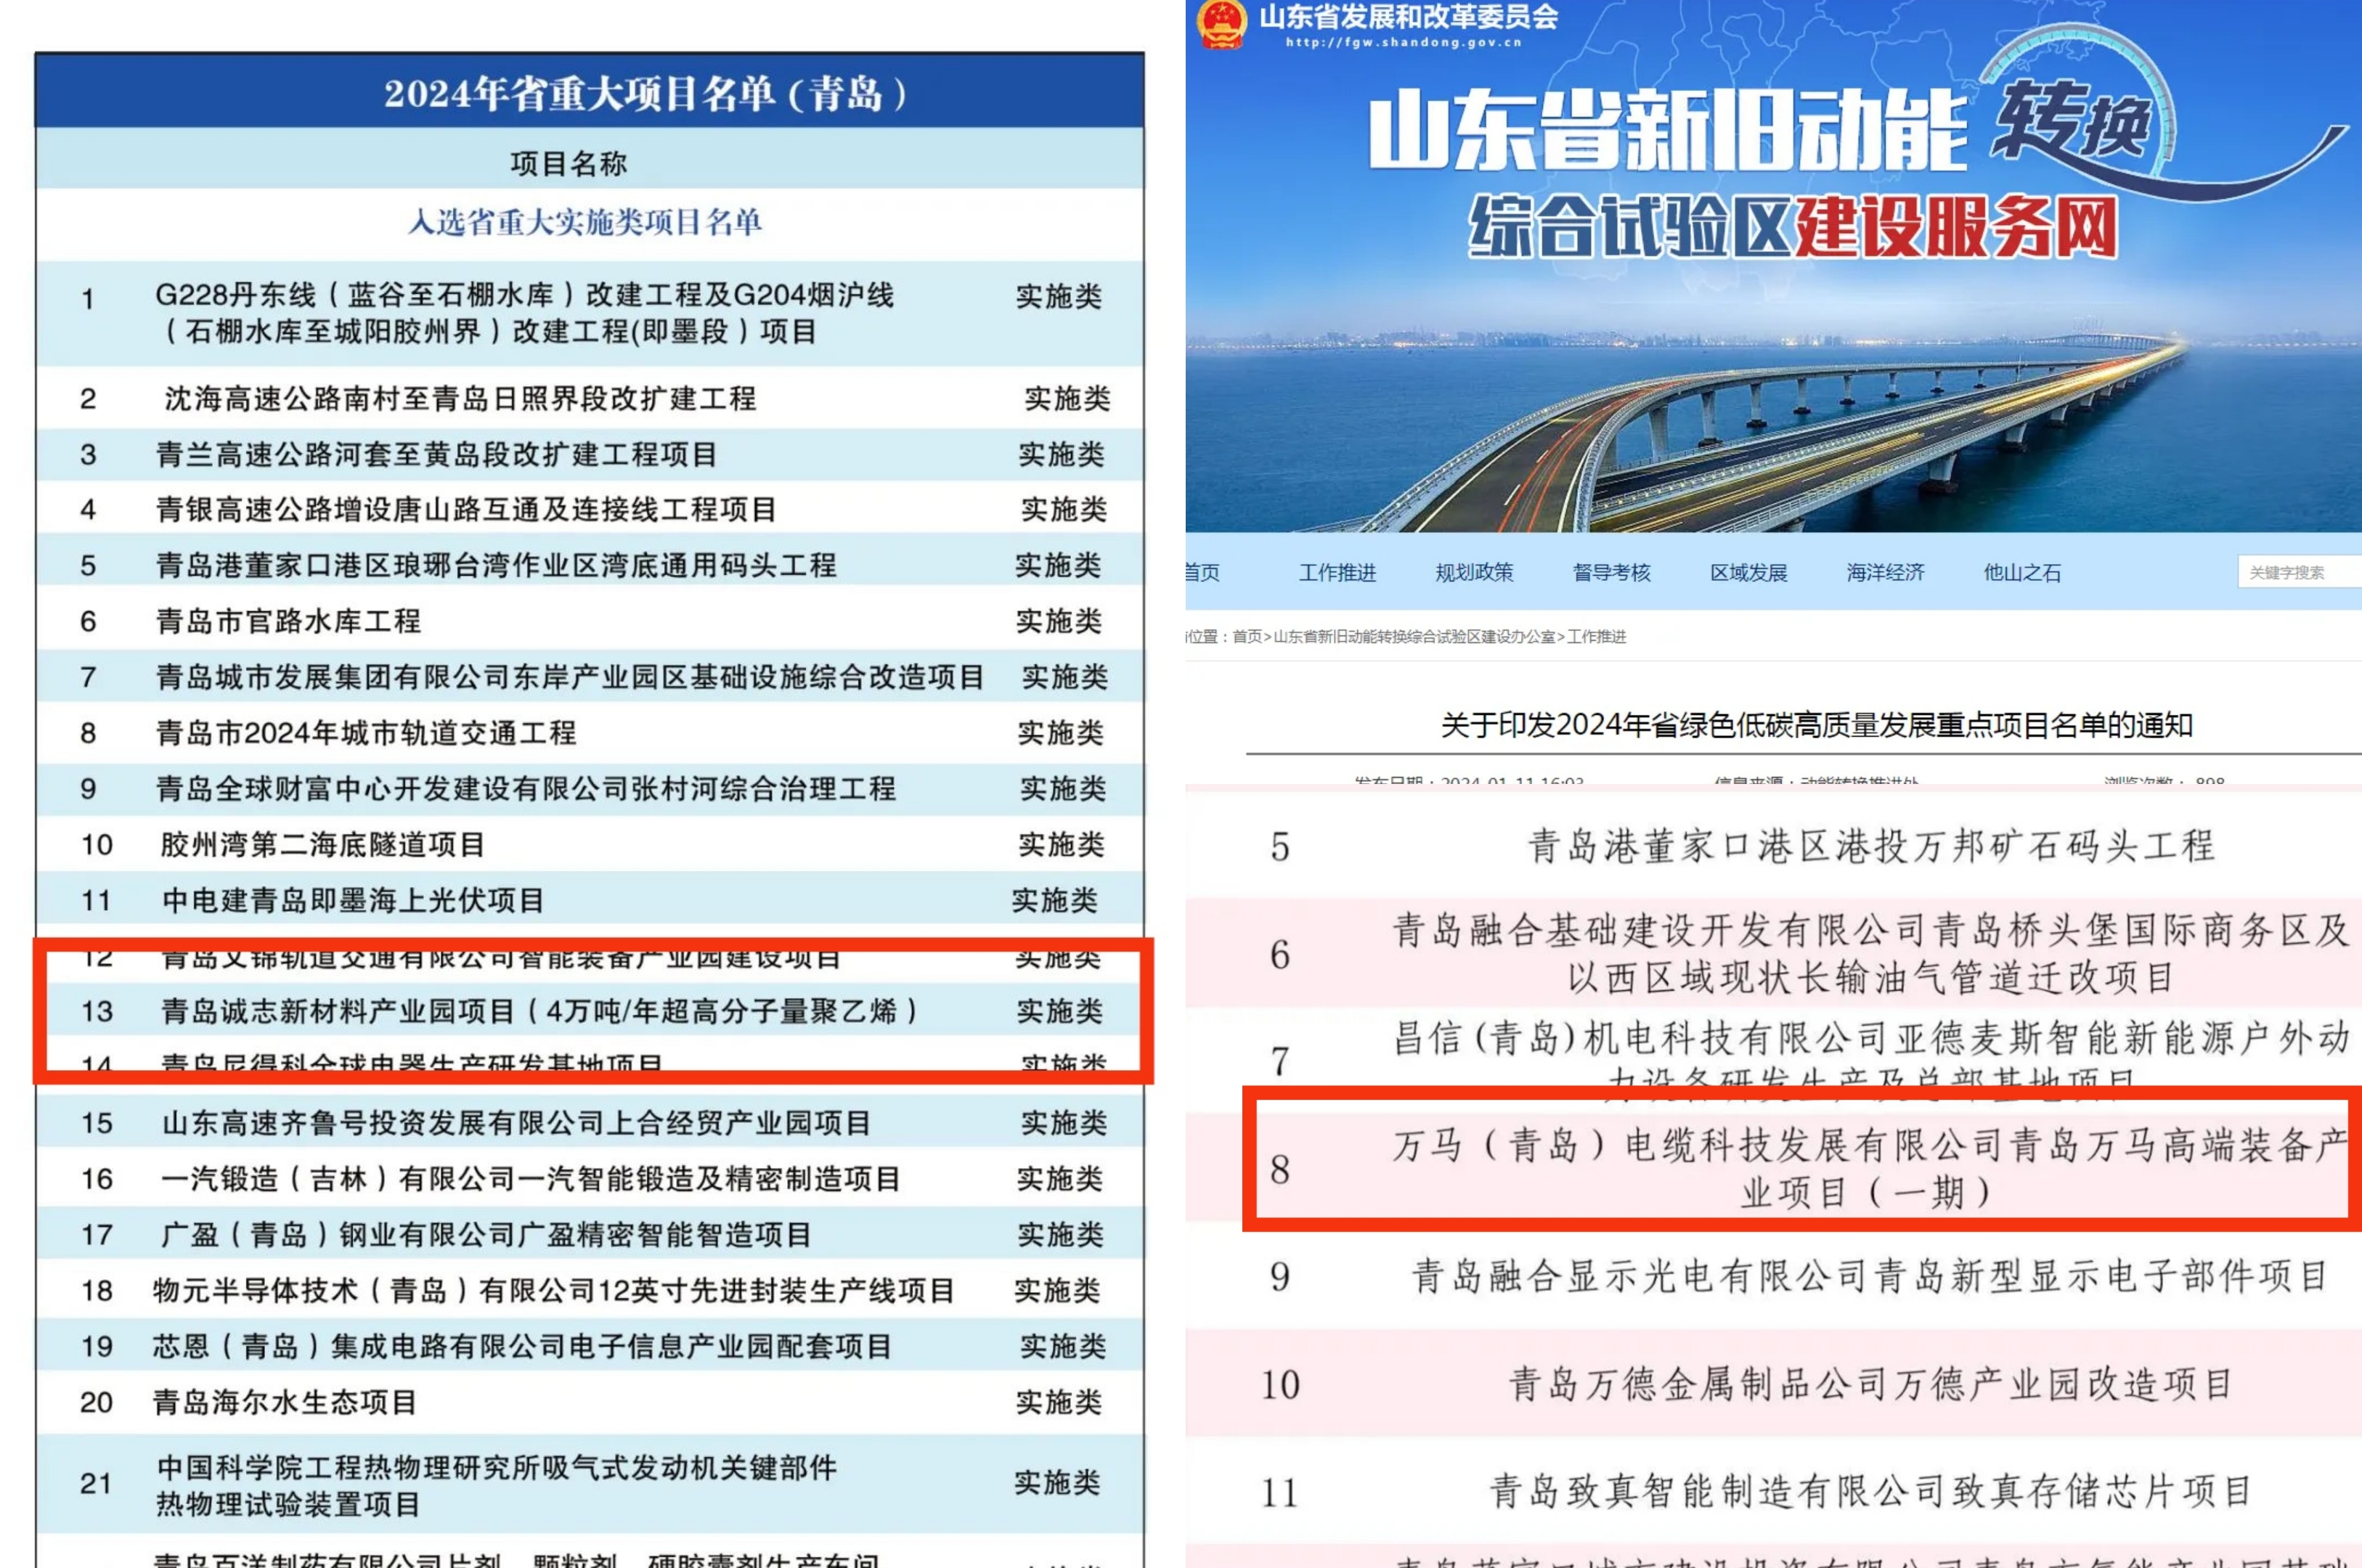
Task: Click the 青岛诚志新材料产业园项目 row 13
Action: [538, 1011]
